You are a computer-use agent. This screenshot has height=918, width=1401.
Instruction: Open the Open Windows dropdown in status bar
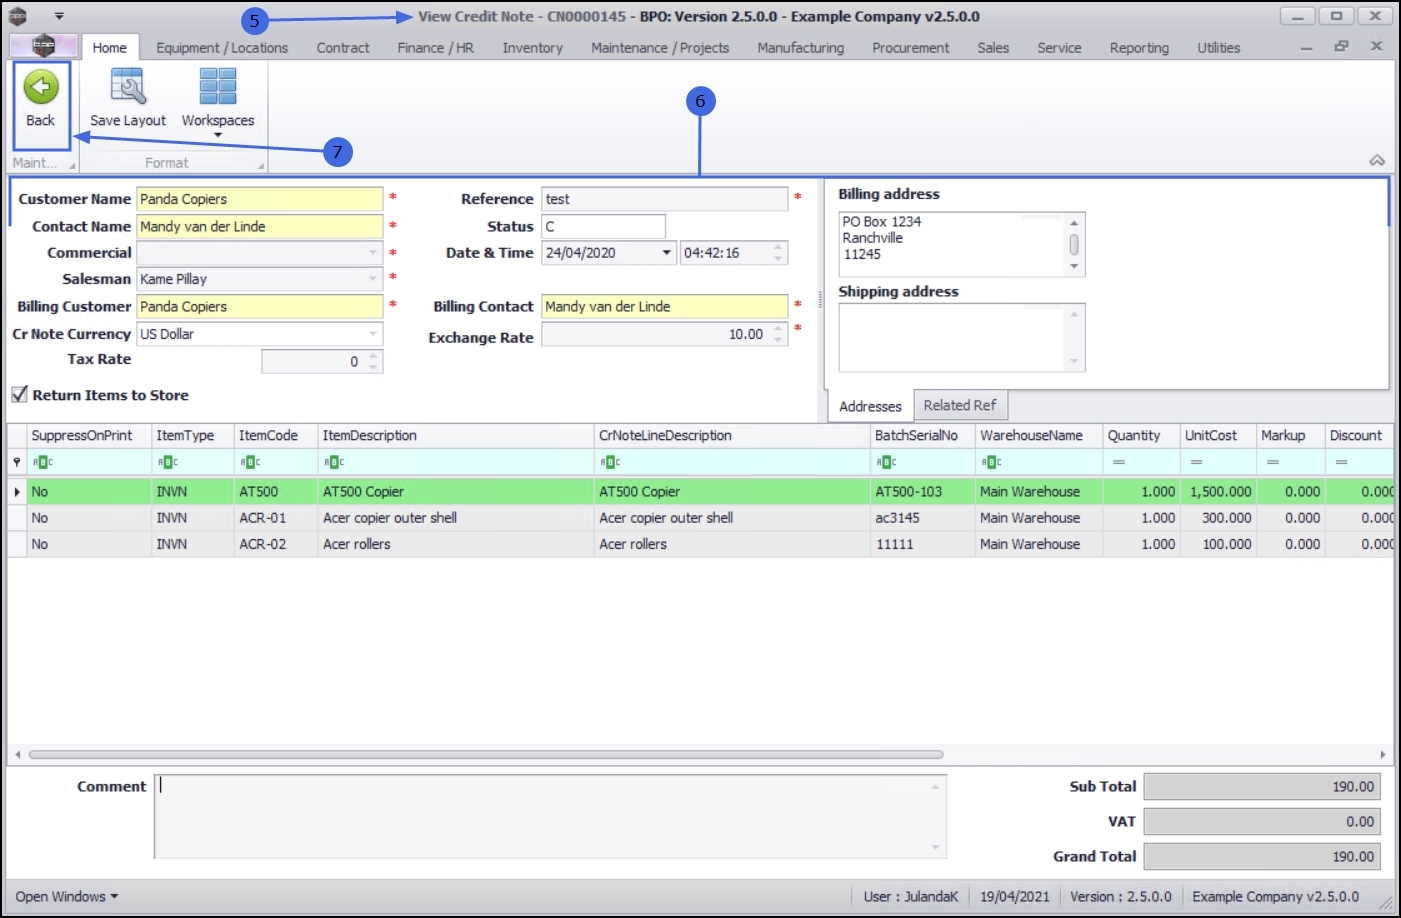pos(66,896)
